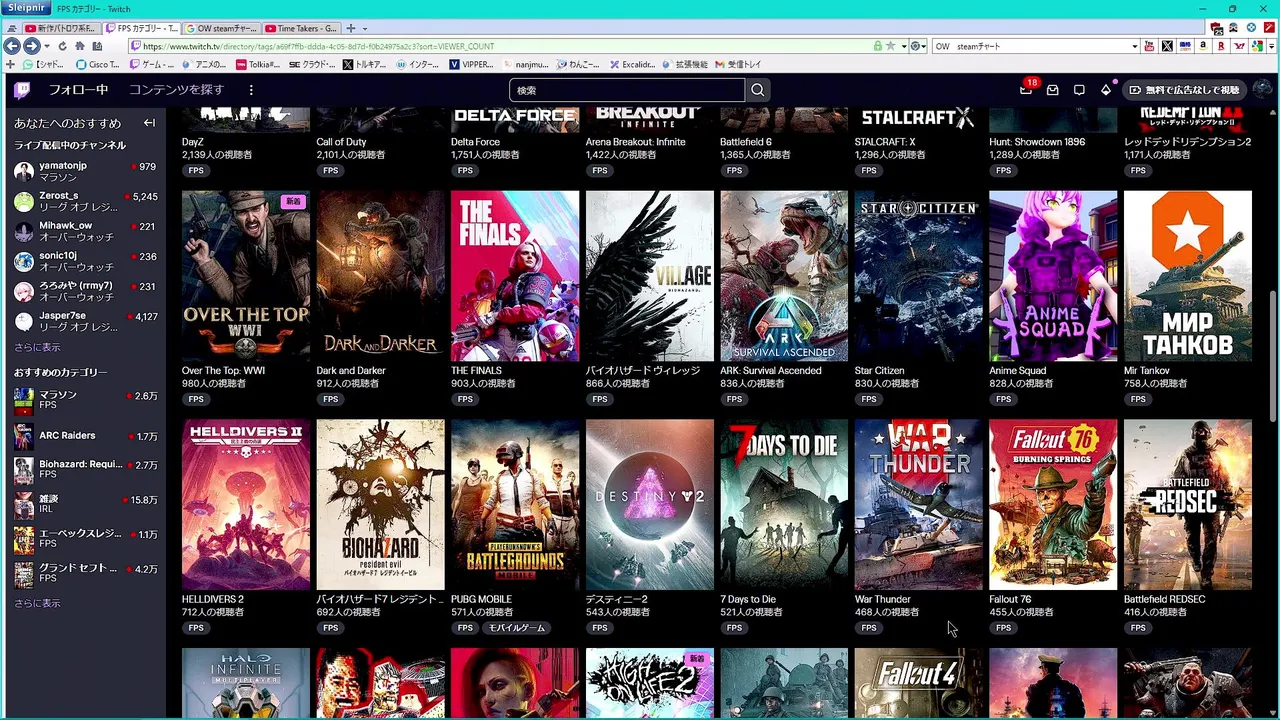Open the user avatar menu

tap(1262, 90)
